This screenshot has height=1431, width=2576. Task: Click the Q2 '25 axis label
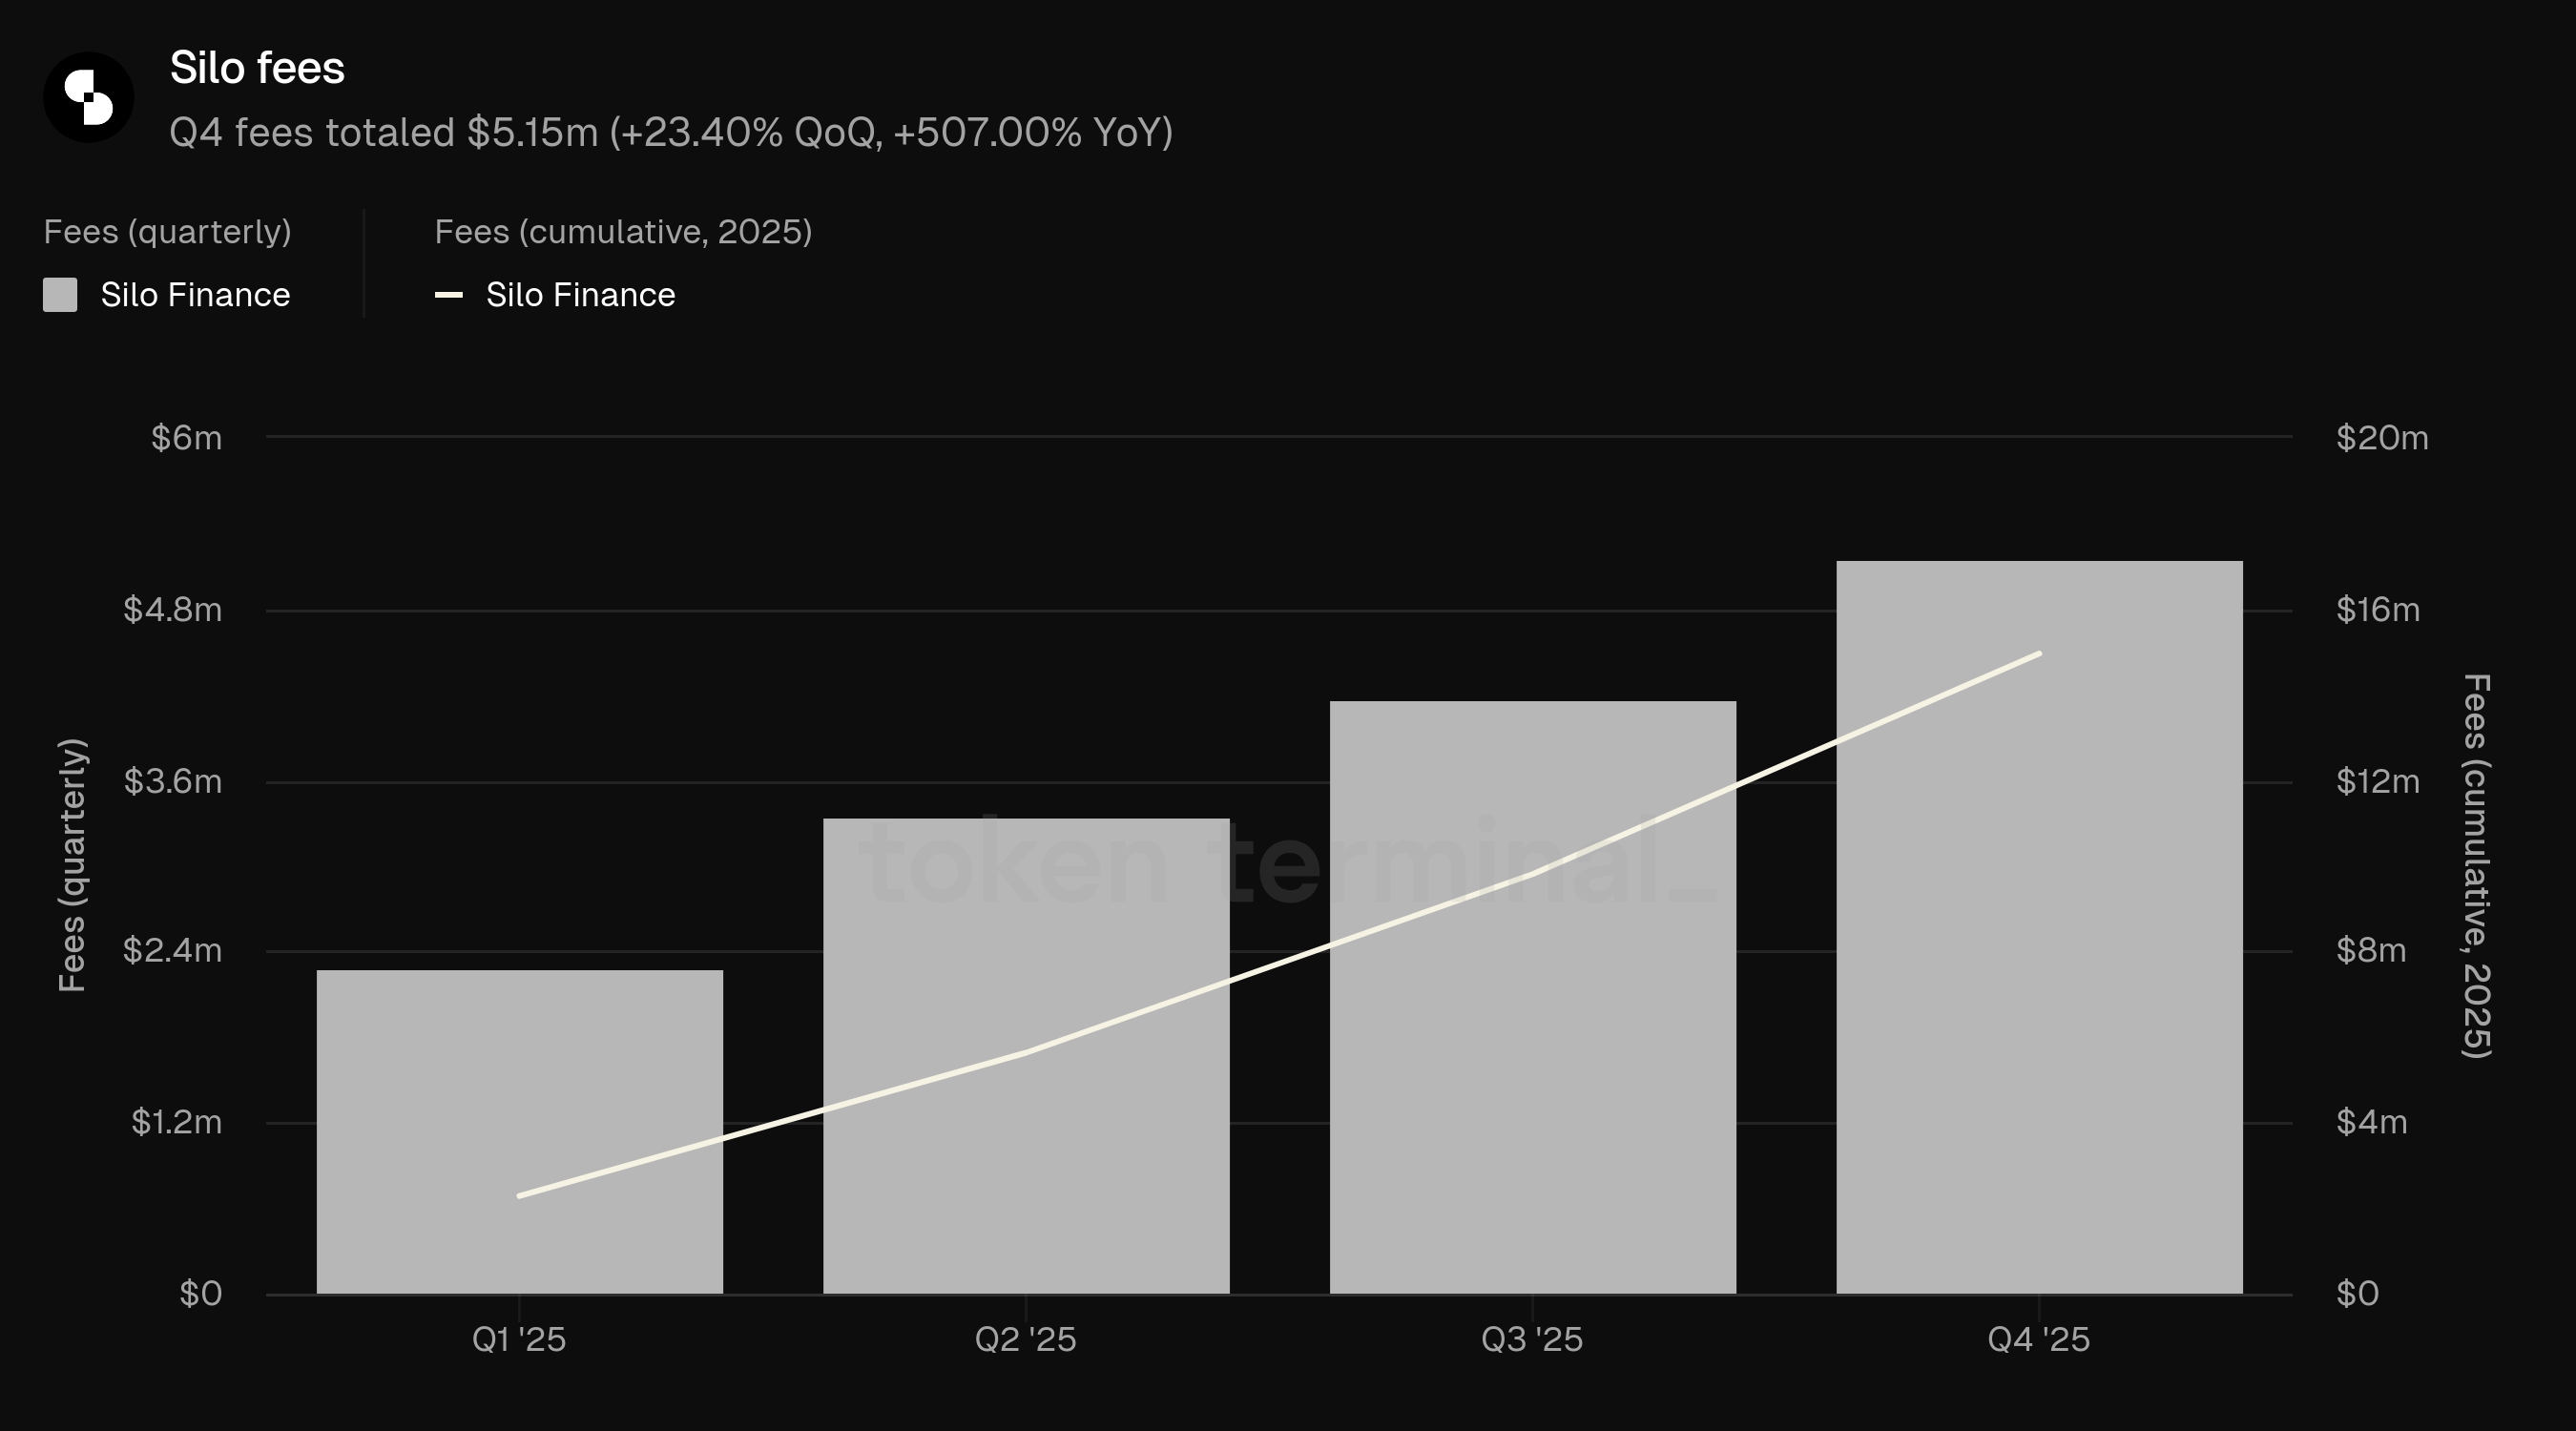coord(1026,1339)
